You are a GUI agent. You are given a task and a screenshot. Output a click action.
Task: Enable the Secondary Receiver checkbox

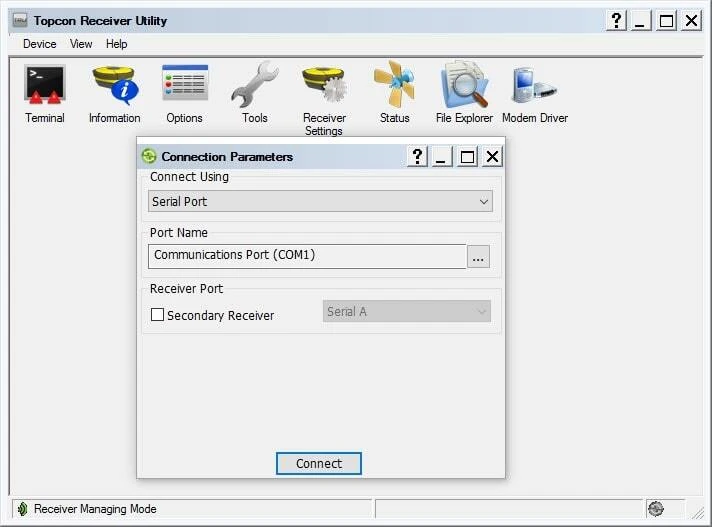(x=157, y=315)
